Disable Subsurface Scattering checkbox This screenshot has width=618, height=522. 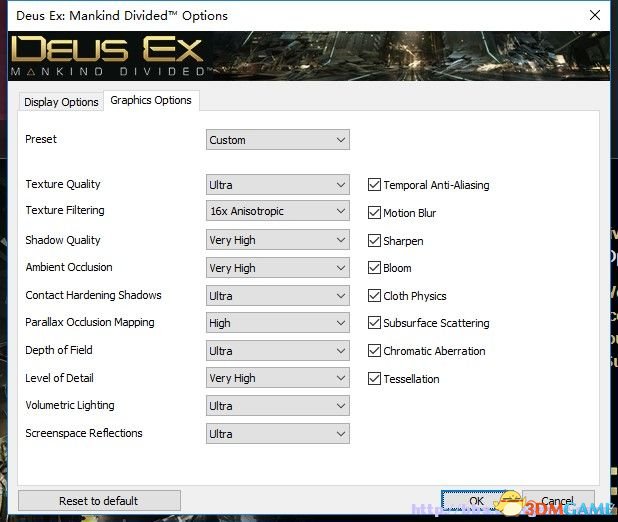(374, 323)
